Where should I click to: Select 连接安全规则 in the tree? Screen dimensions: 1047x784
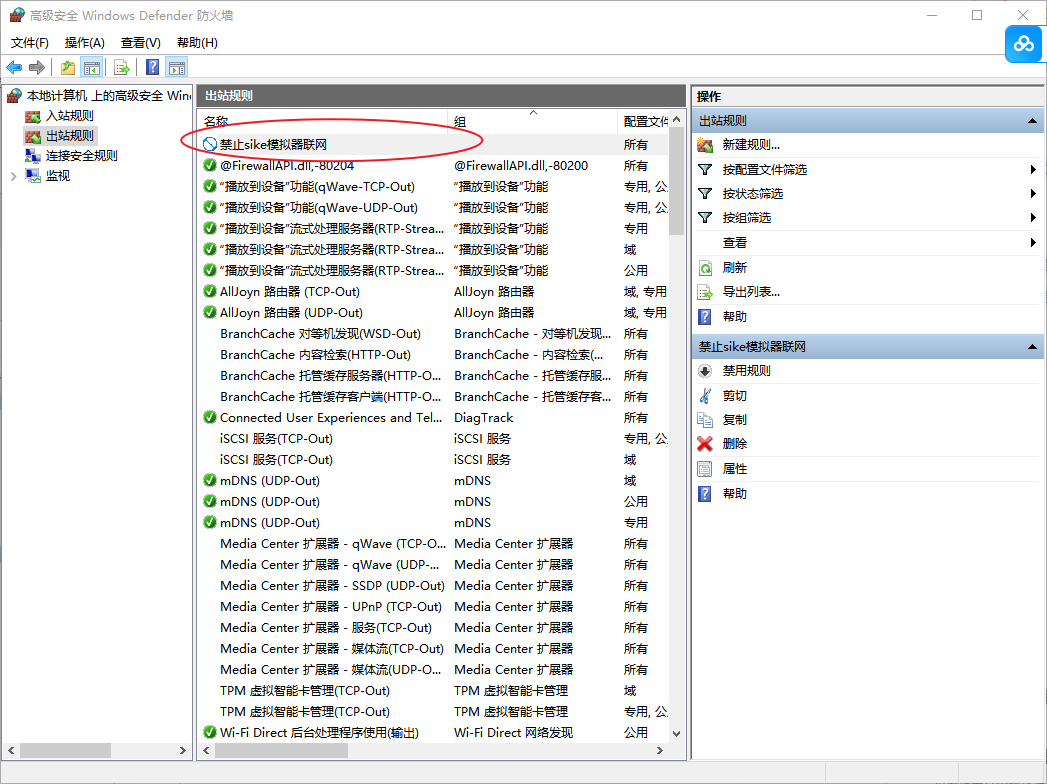pos(81,156)
